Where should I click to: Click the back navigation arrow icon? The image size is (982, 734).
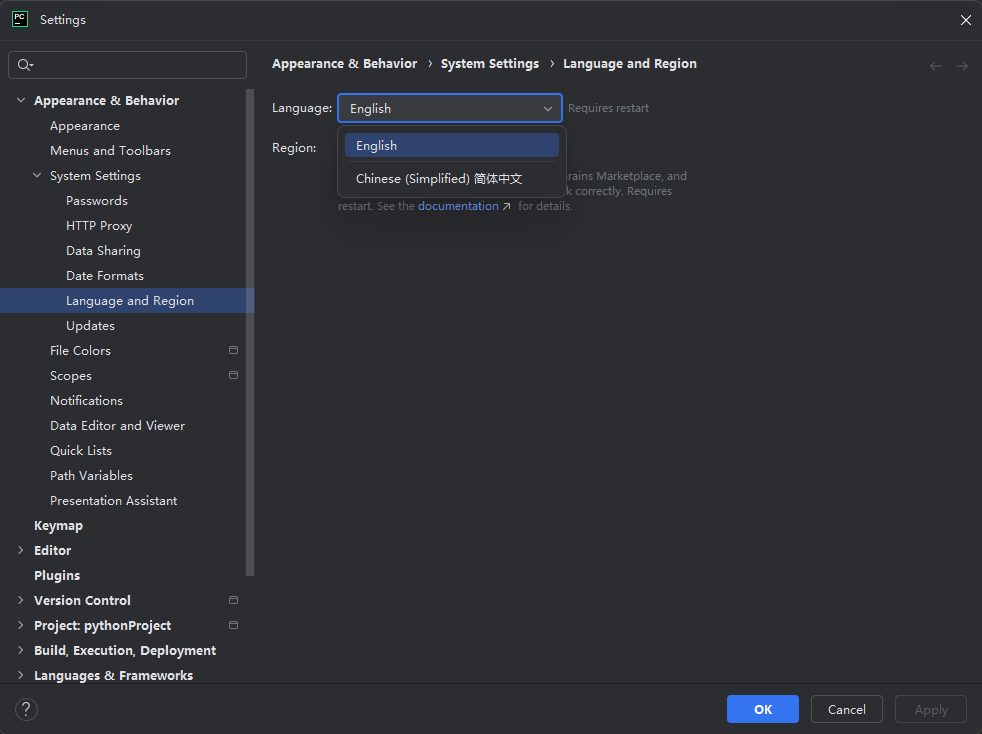point(936,66)
